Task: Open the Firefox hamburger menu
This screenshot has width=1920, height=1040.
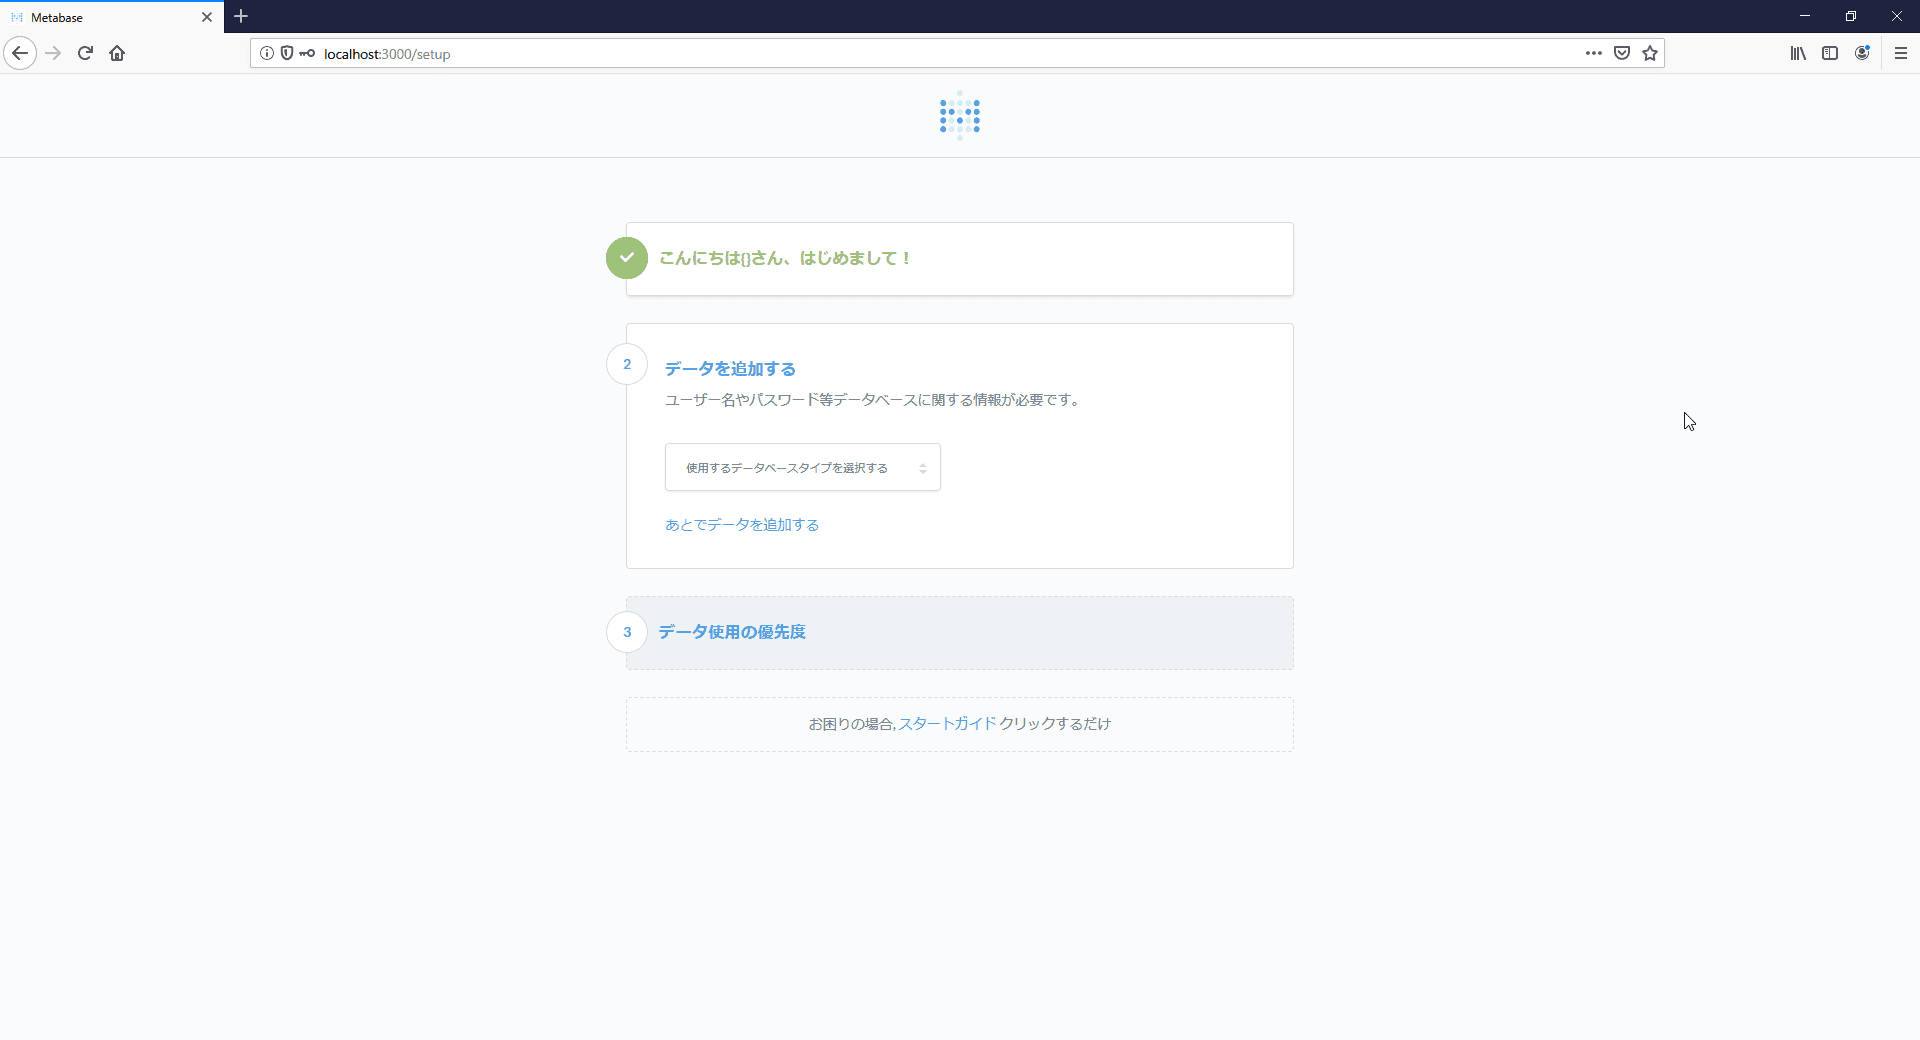Action: coord(1901,53)
